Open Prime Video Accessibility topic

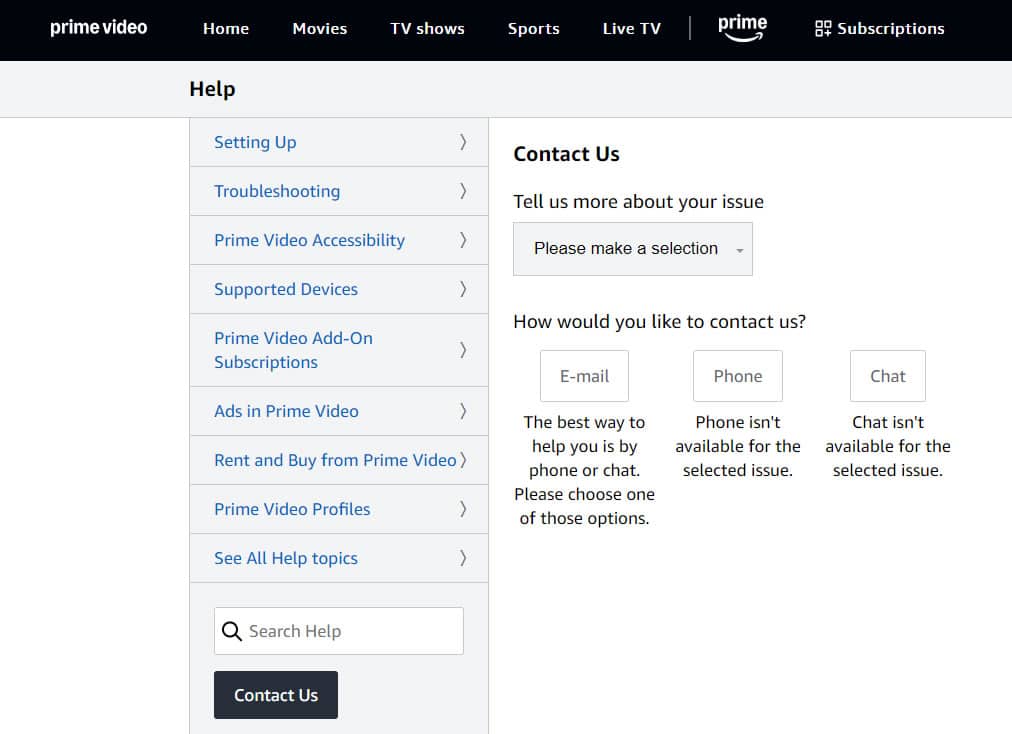[x=339, y=240]
